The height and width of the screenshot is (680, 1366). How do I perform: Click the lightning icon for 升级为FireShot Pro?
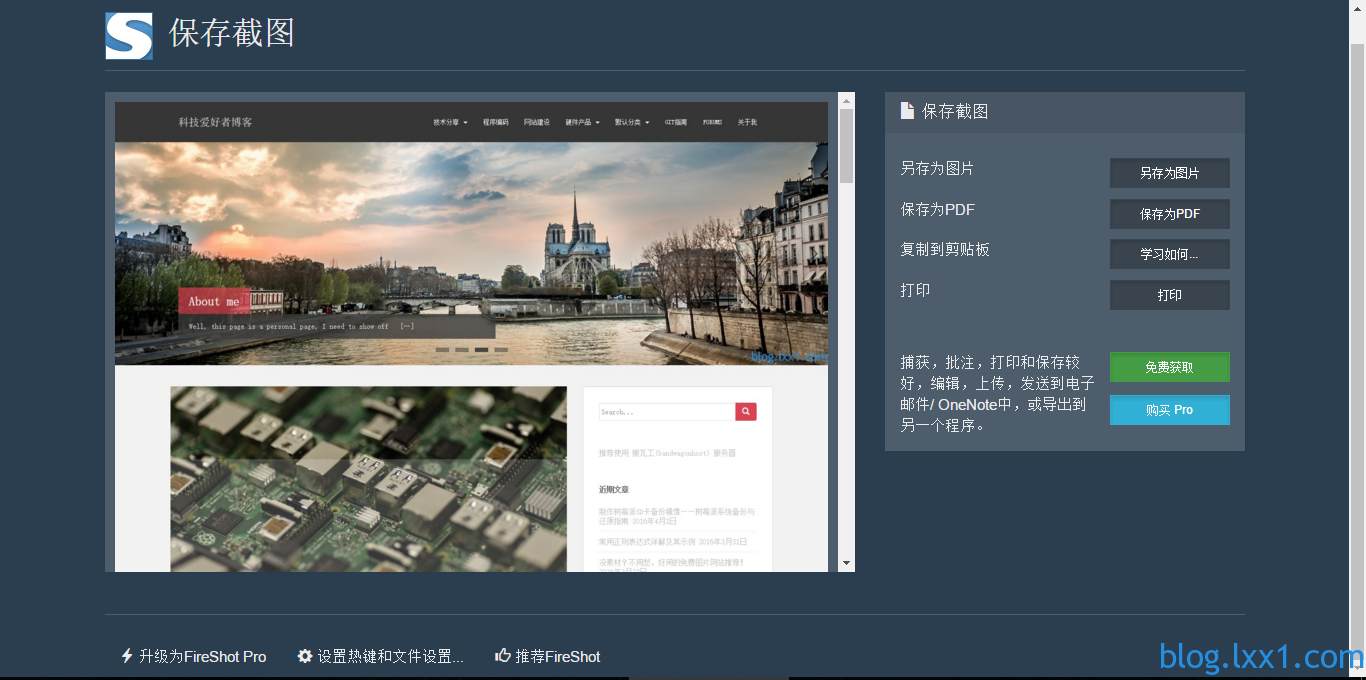tap(127, 656)
